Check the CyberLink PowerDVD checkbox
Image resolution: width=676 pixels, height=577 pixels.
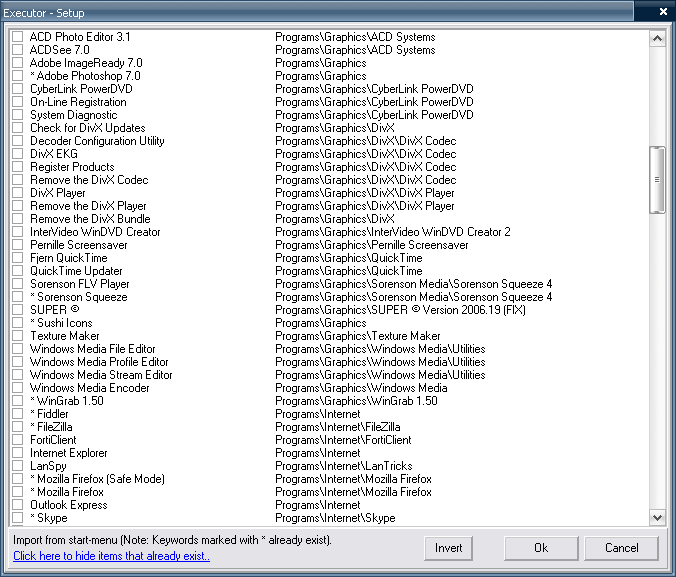coord(18,89)
